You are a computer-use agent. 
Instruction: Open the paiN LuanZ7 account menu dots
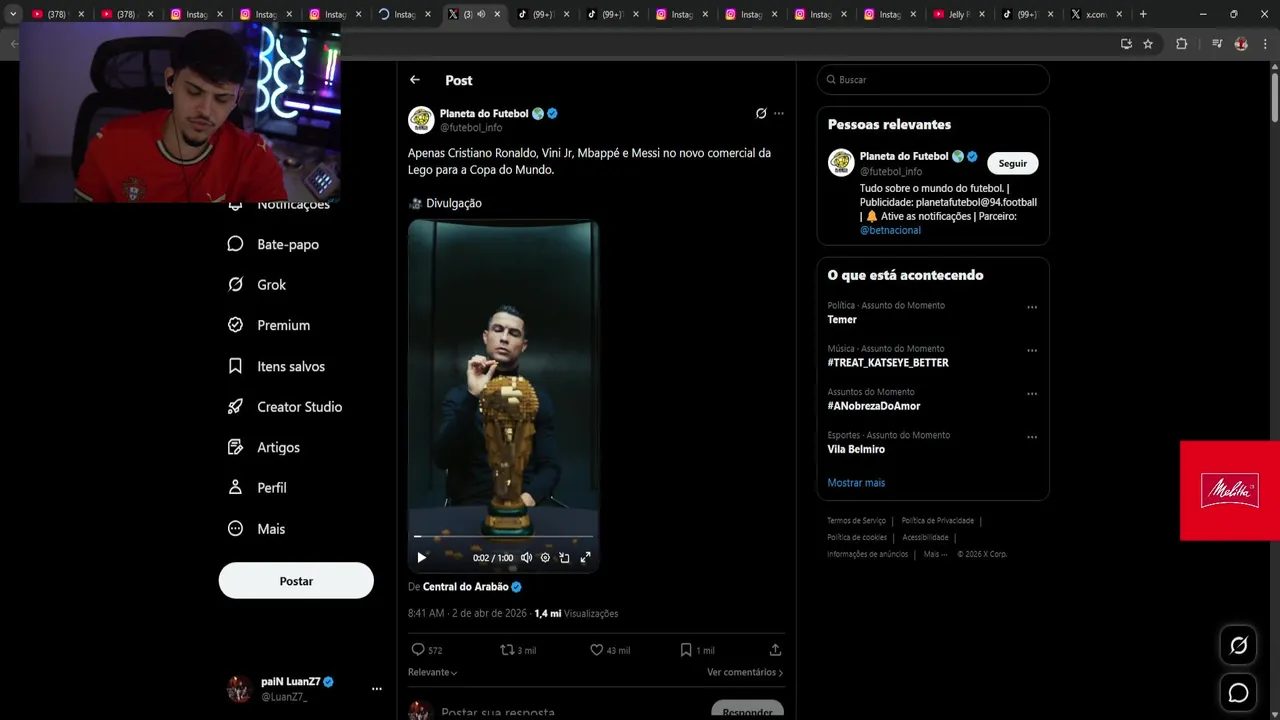[377, 689]
